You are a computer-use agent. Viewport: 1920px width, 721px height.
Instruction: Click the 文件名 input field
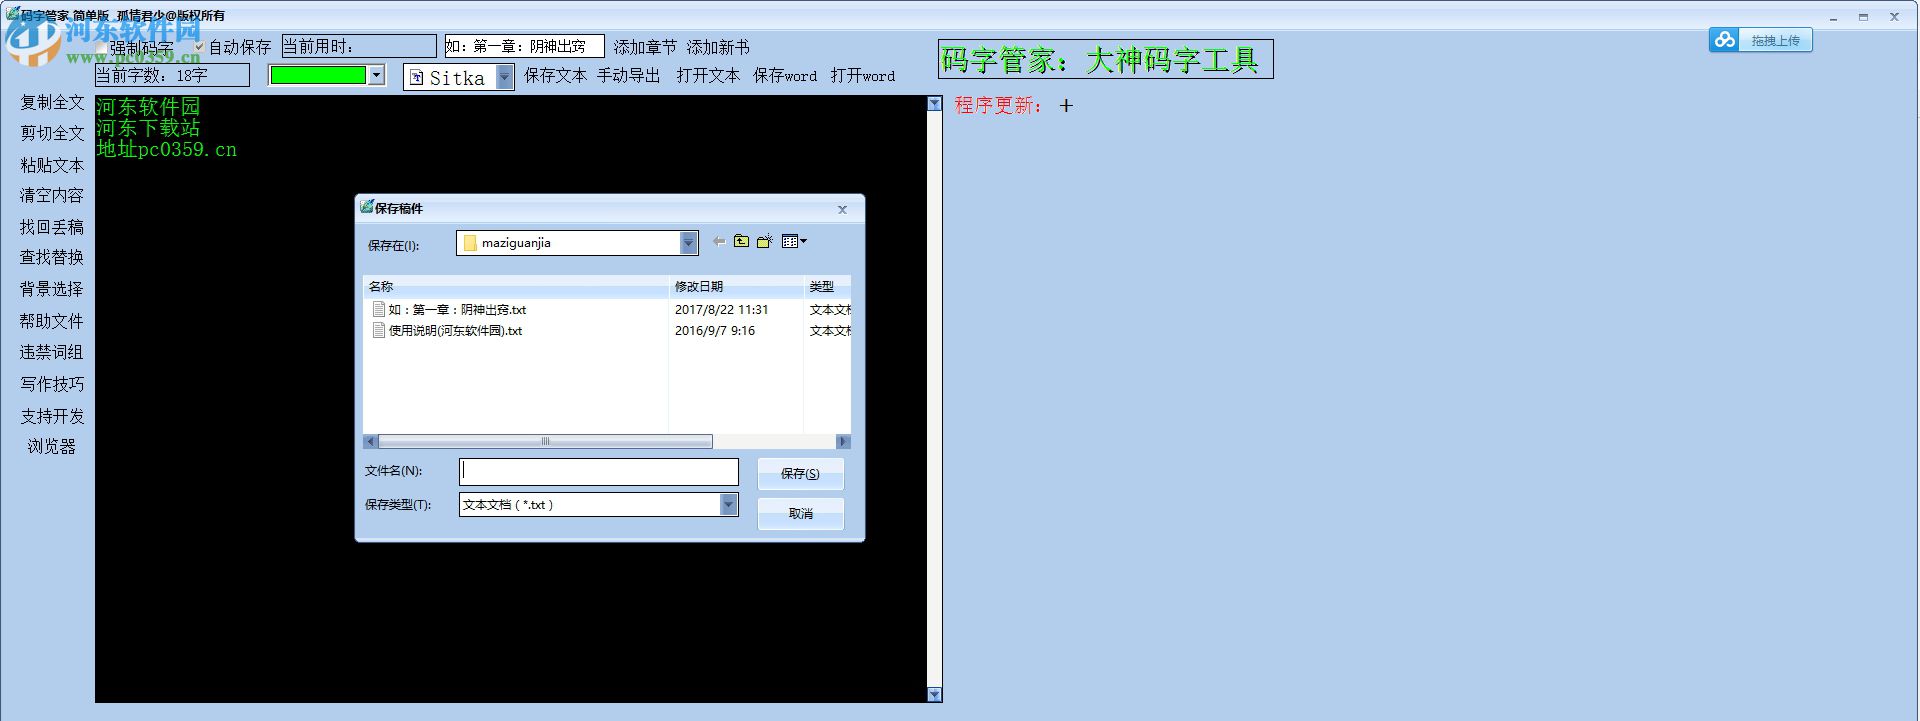[x=599, y=472]
